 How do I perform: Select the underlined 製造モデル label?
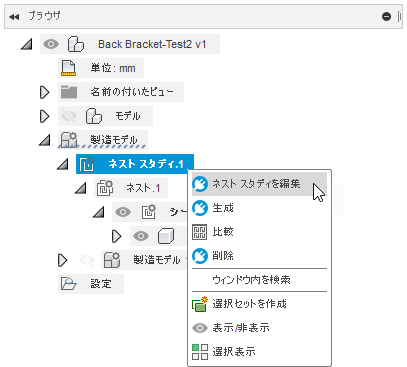point(114,140)
